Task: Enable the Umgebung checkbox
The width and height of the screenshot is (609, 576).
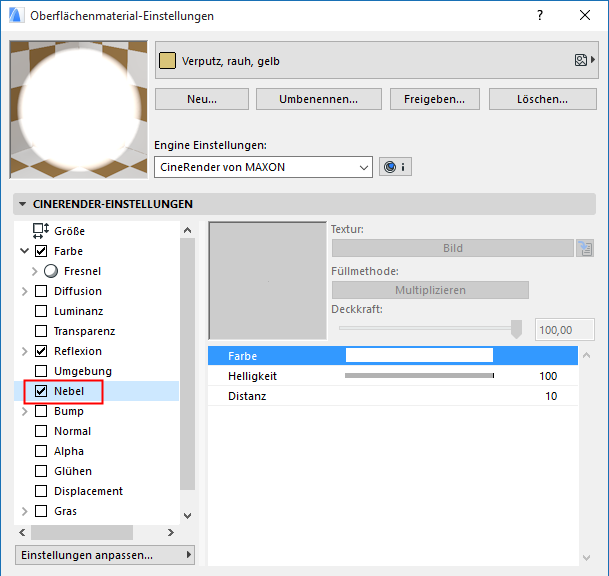Action: pos(41,371)
